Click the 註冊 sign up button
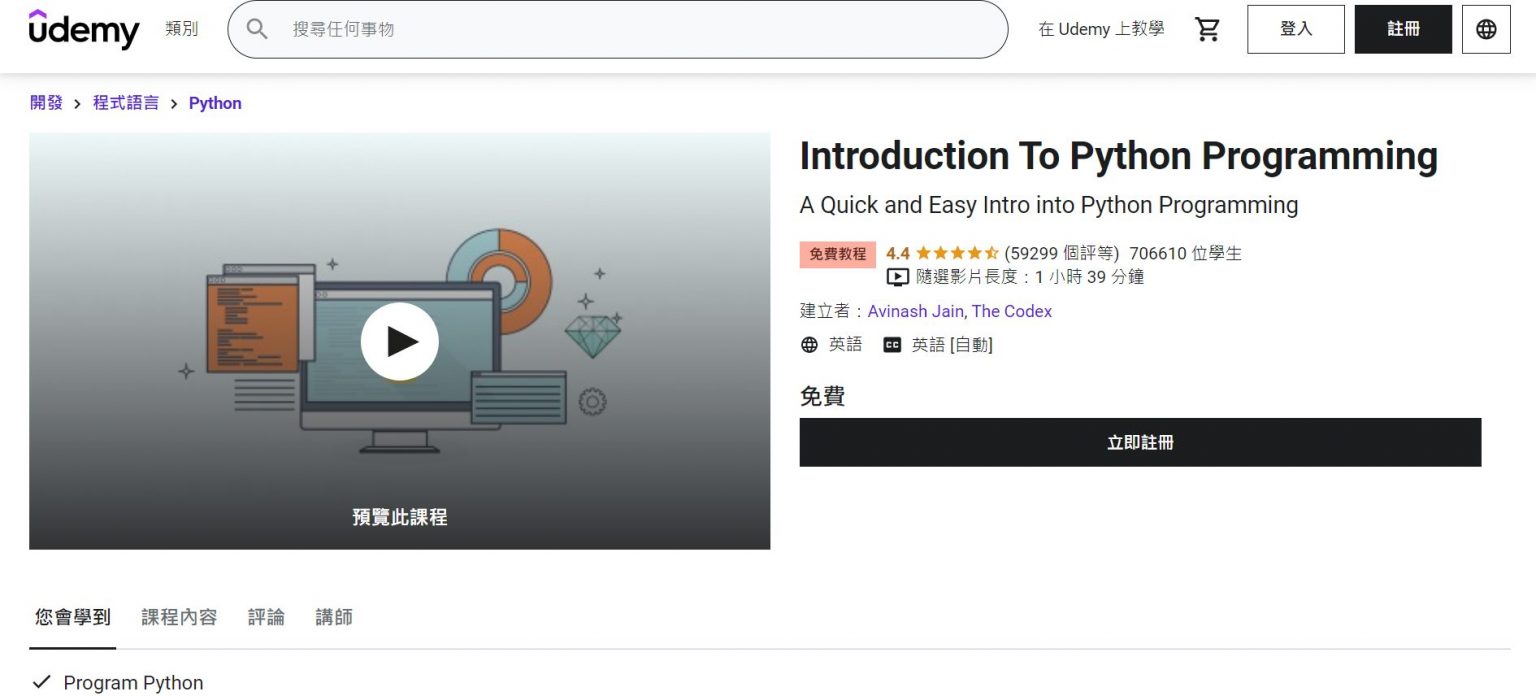 (1402, 29)
